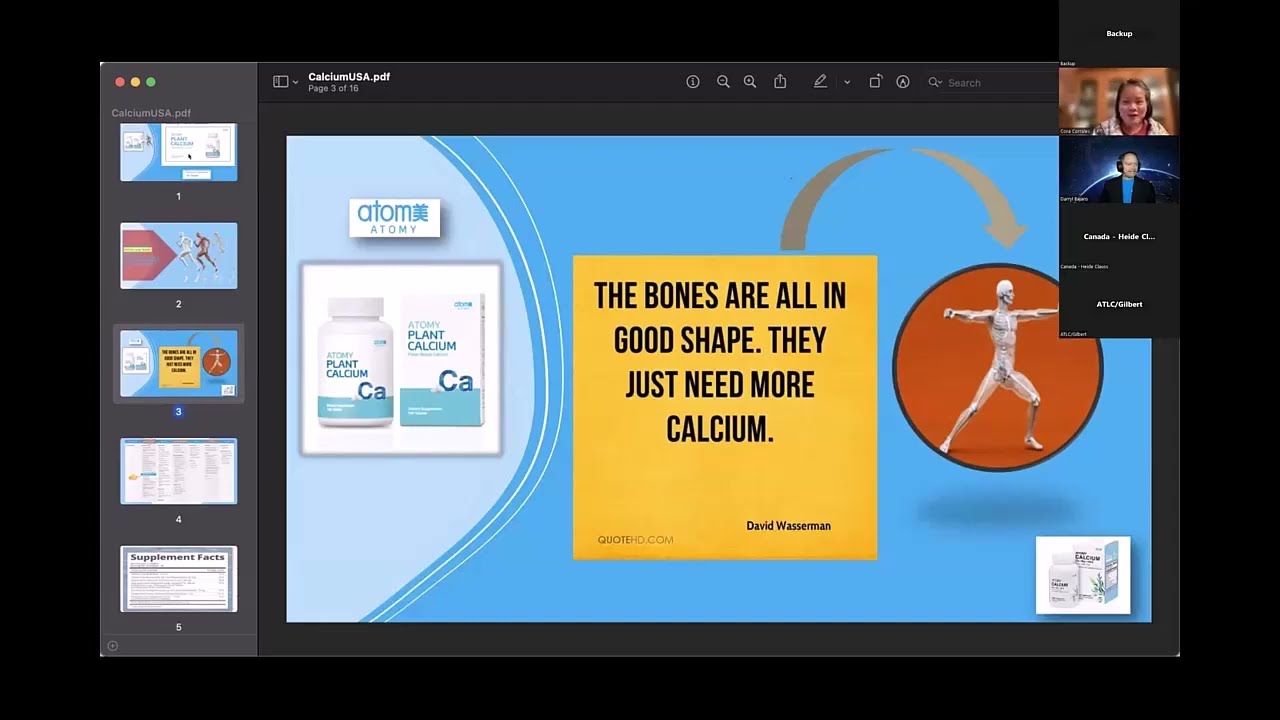Click the CalciumUSA.pdf sidebar header
The width and height of the screenshot is (1280, 720).
151,113
